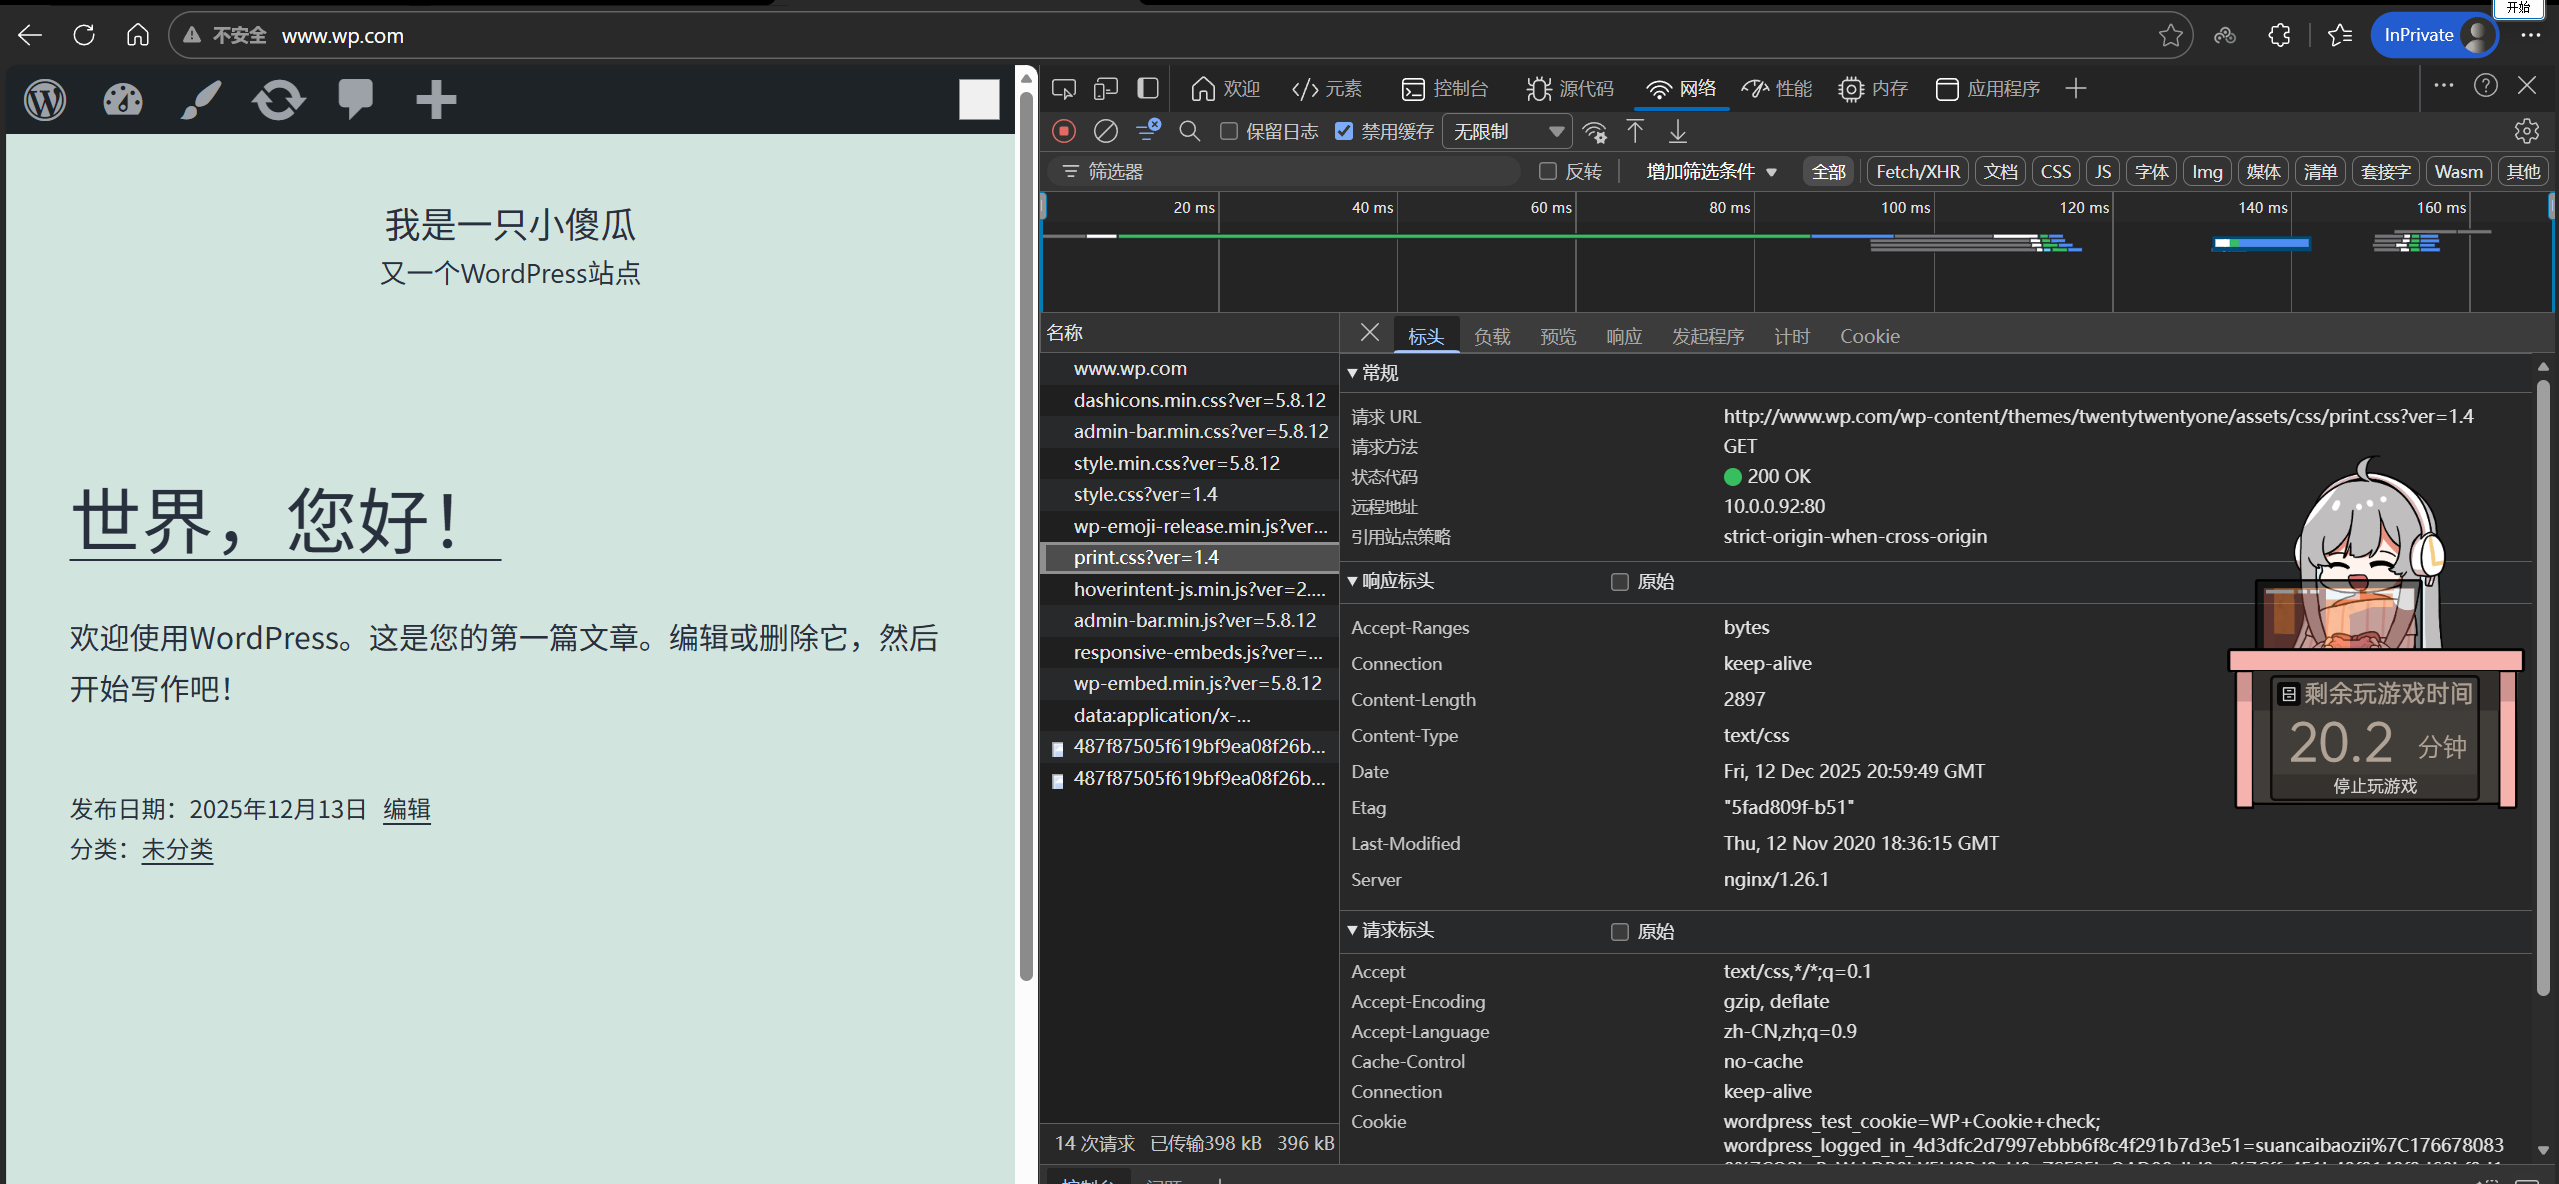2559x1184 pixels.
Task: Clear the network log icon
Action: 1105,131
